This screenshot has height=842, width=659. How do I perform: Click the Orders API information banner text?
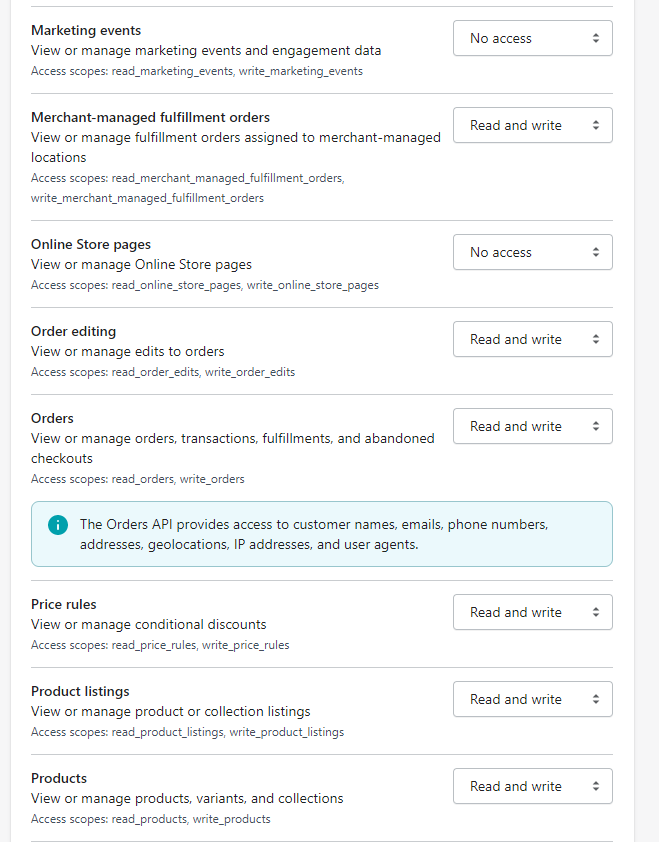point(314,534)
